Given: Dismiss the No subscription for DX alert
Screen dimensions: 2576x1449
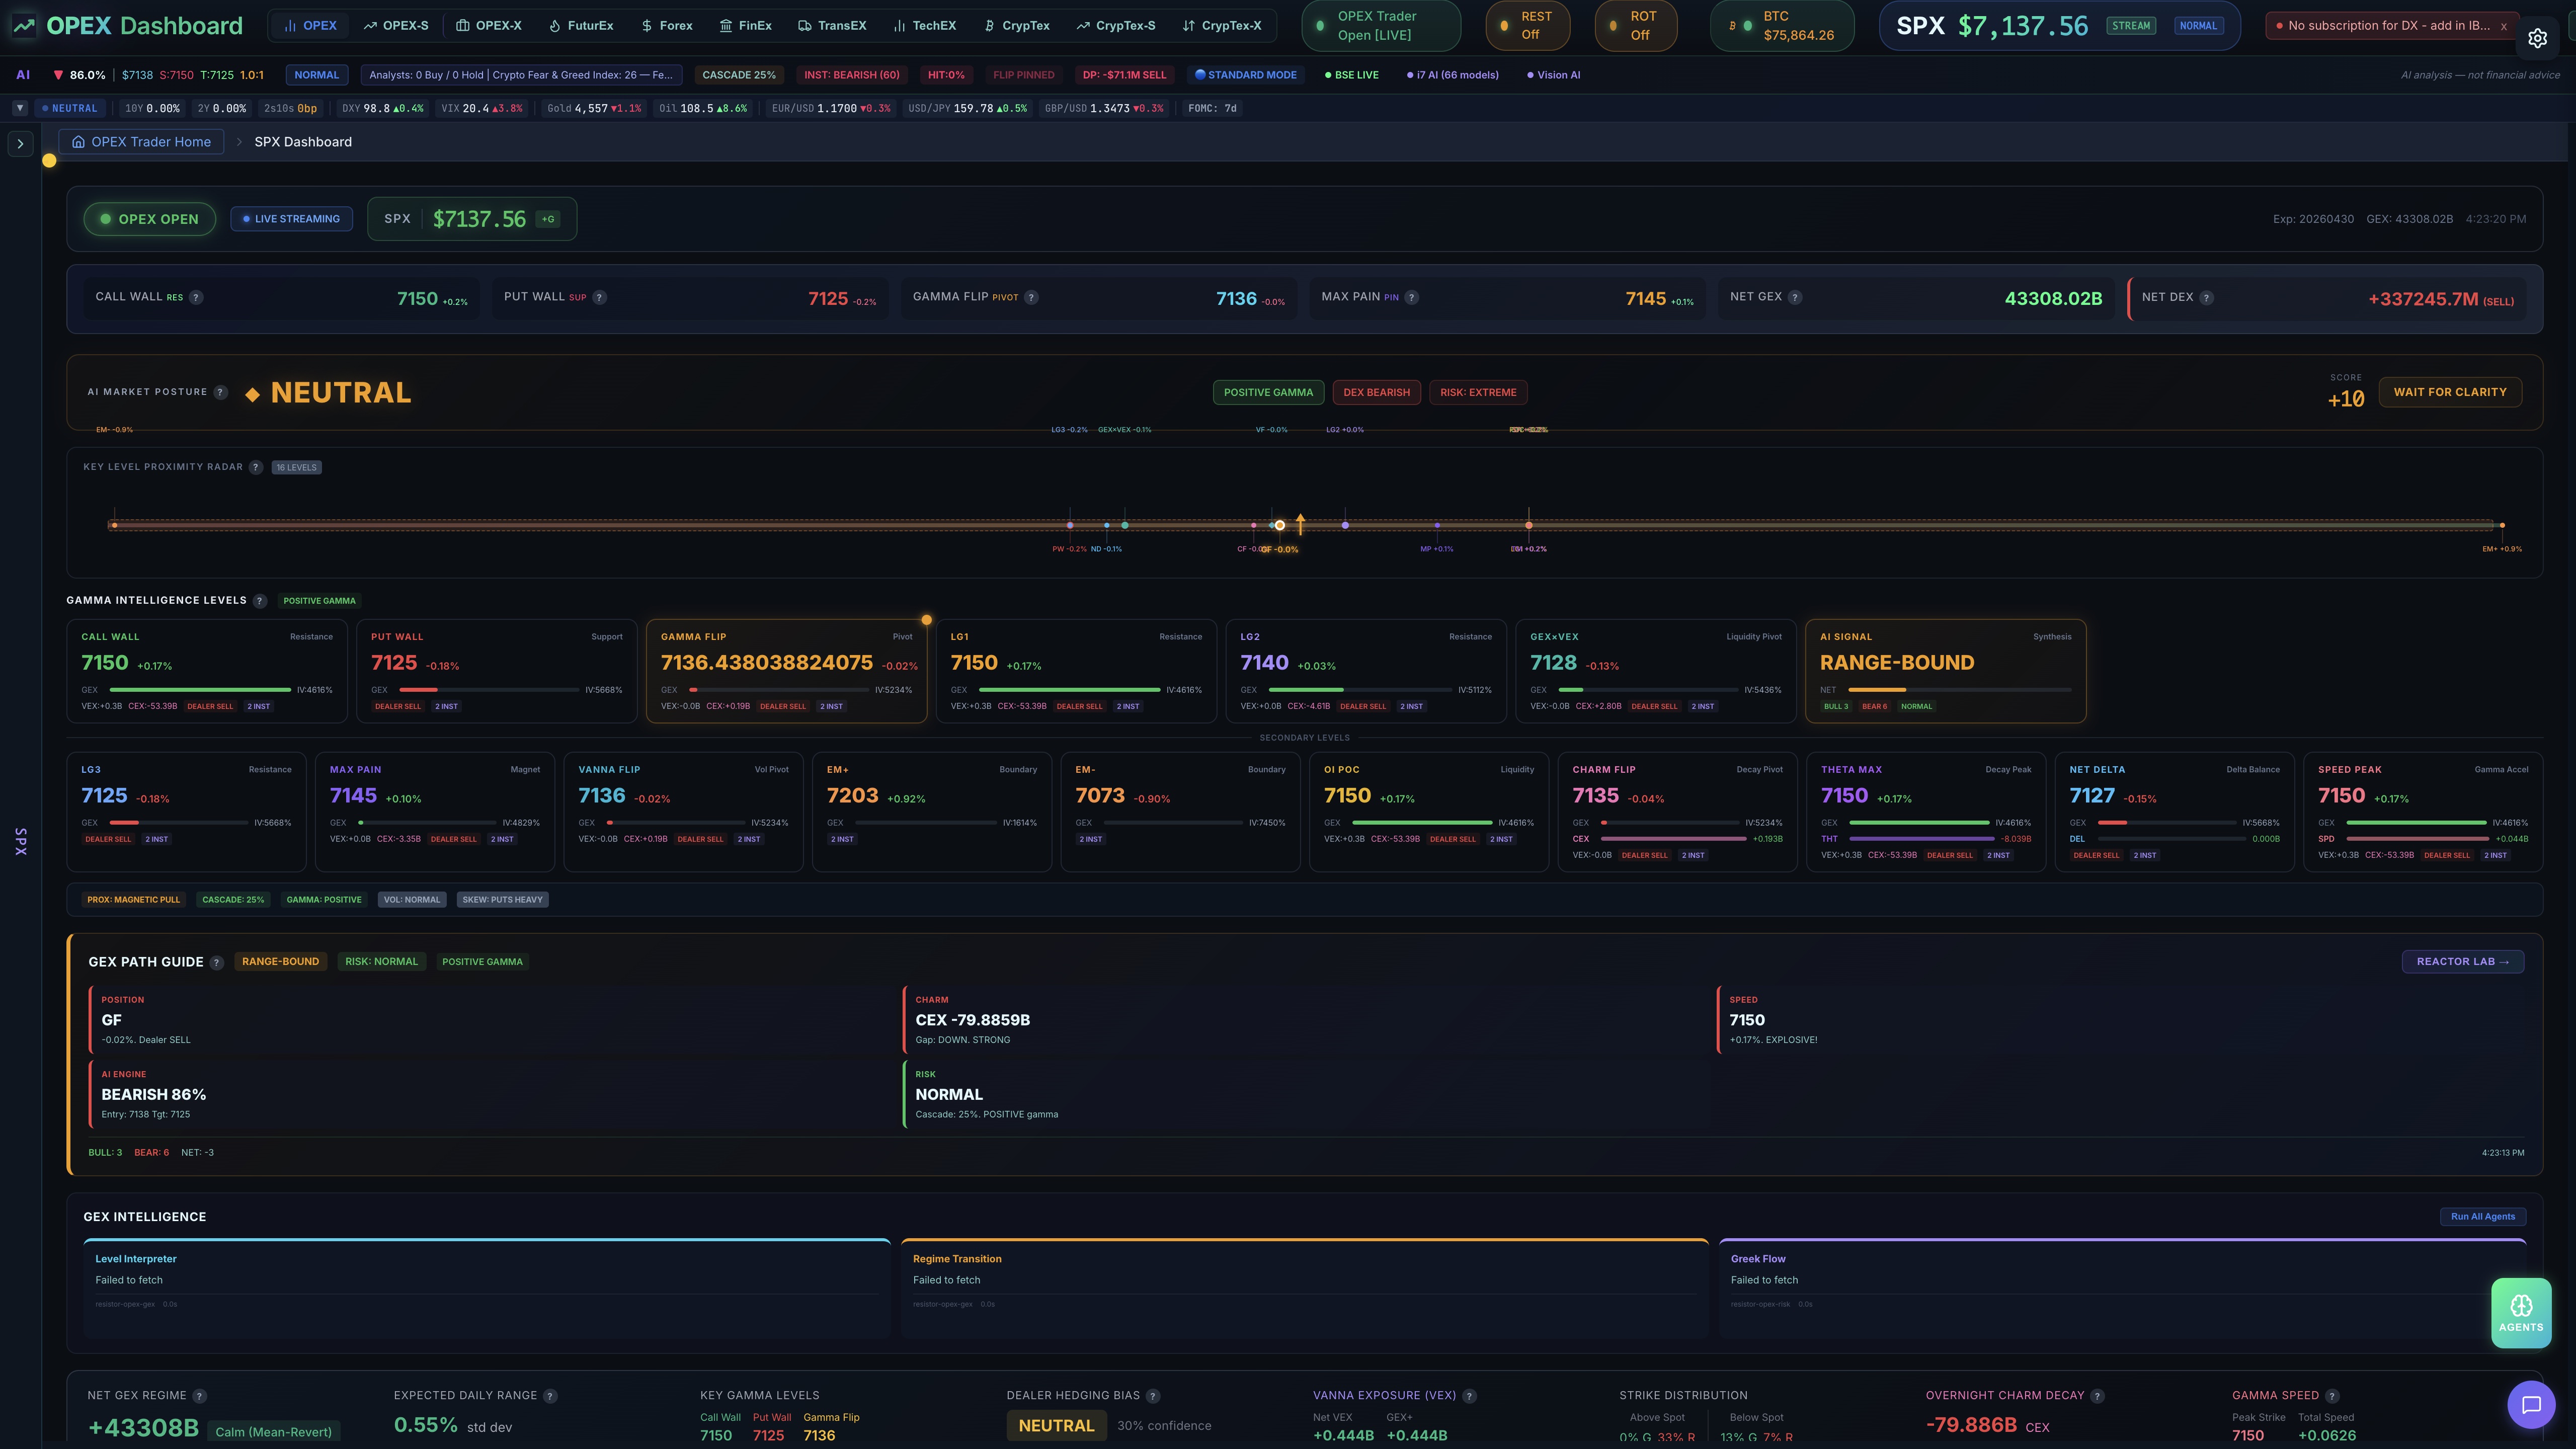Looking at the screenshot, I should tap(2504, 27).
